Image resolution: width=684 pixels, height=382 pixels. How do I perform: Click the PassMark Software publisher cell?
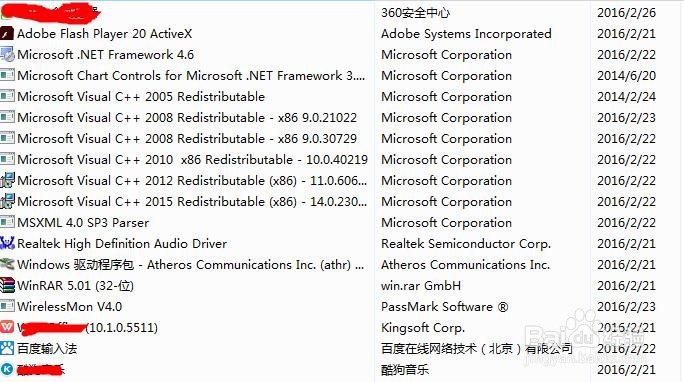[445, 307]
